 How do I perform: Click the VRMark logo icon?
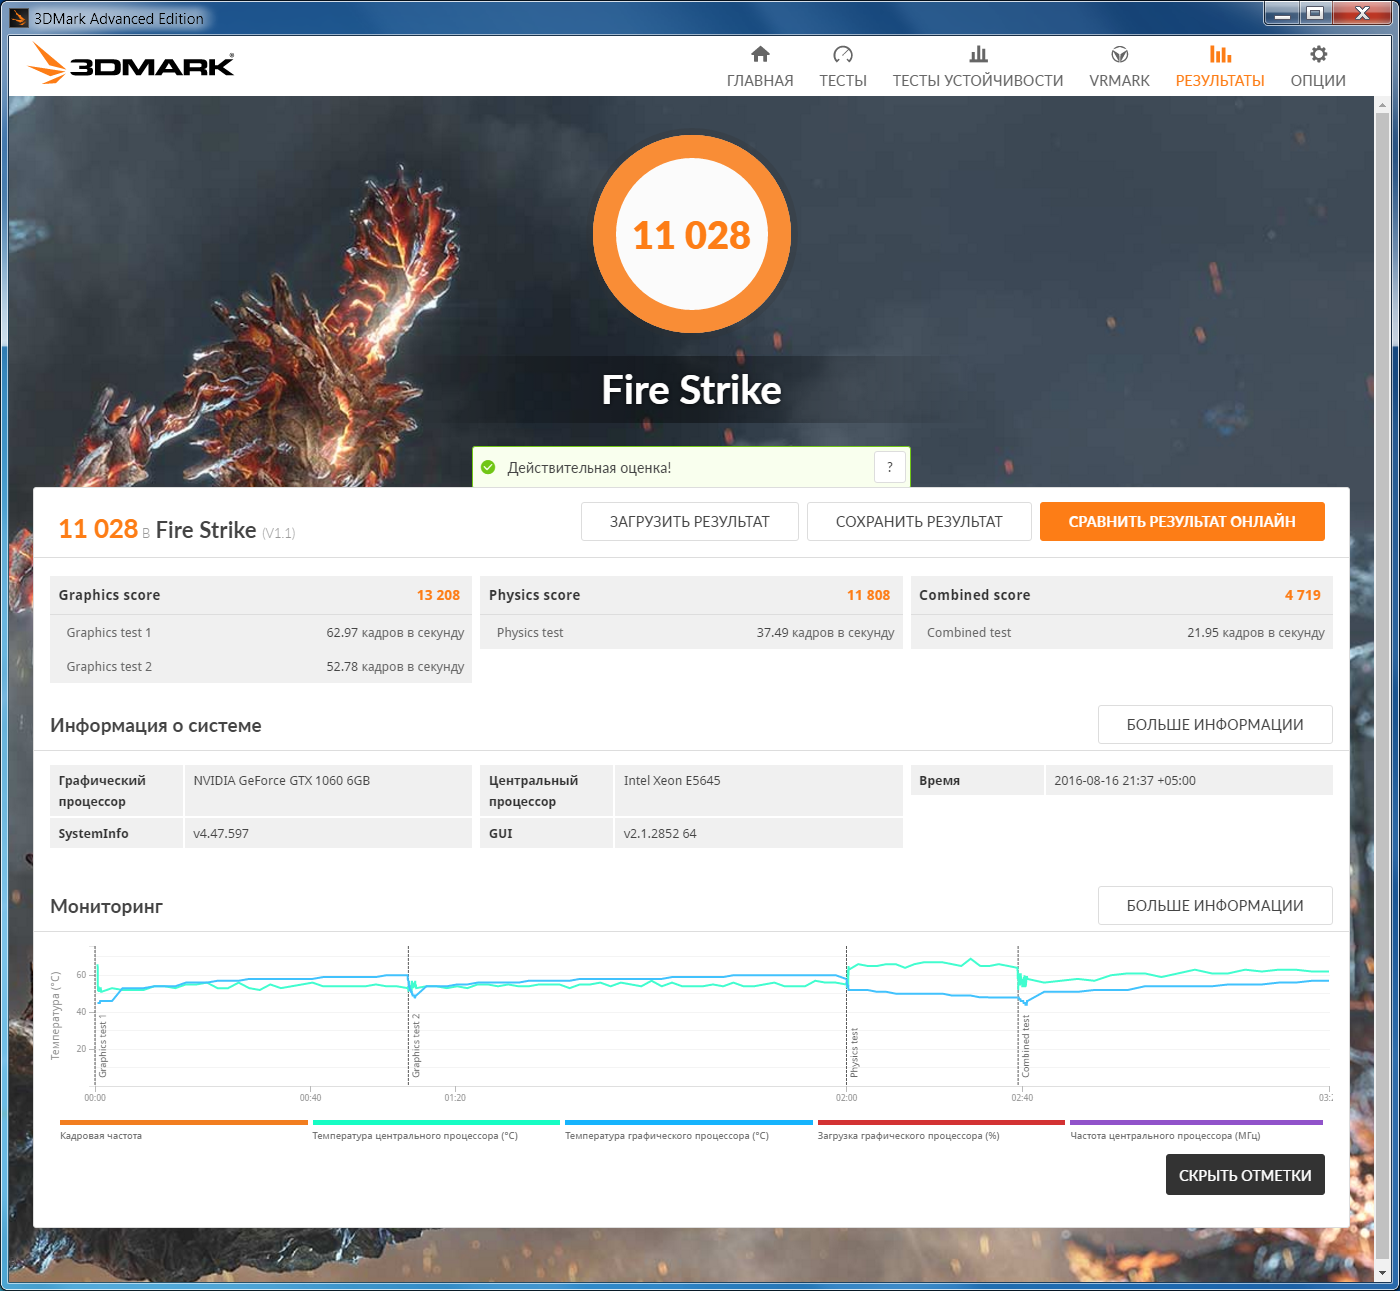click(1120, 54)
